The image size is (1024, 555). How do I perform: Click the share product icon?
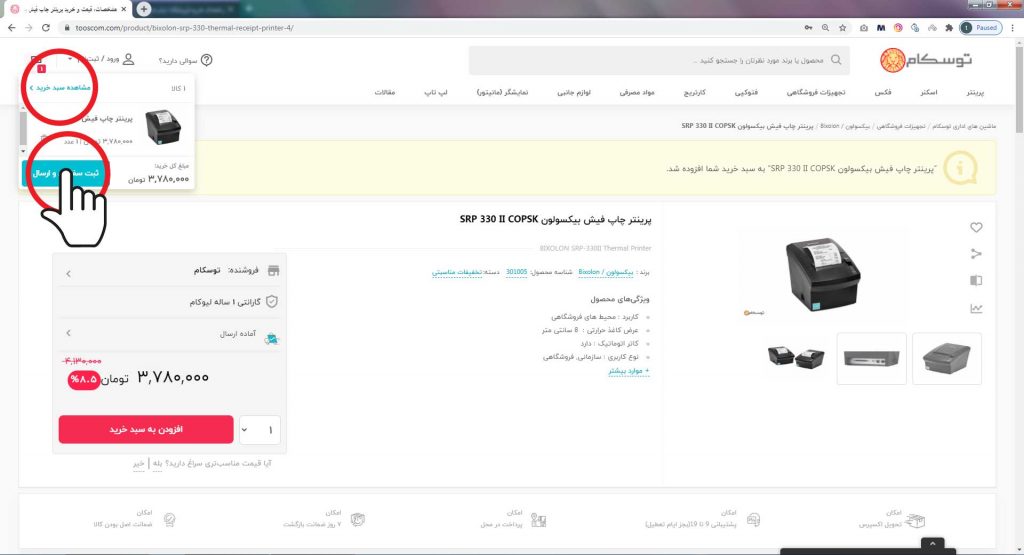click(x=976, y=253)
